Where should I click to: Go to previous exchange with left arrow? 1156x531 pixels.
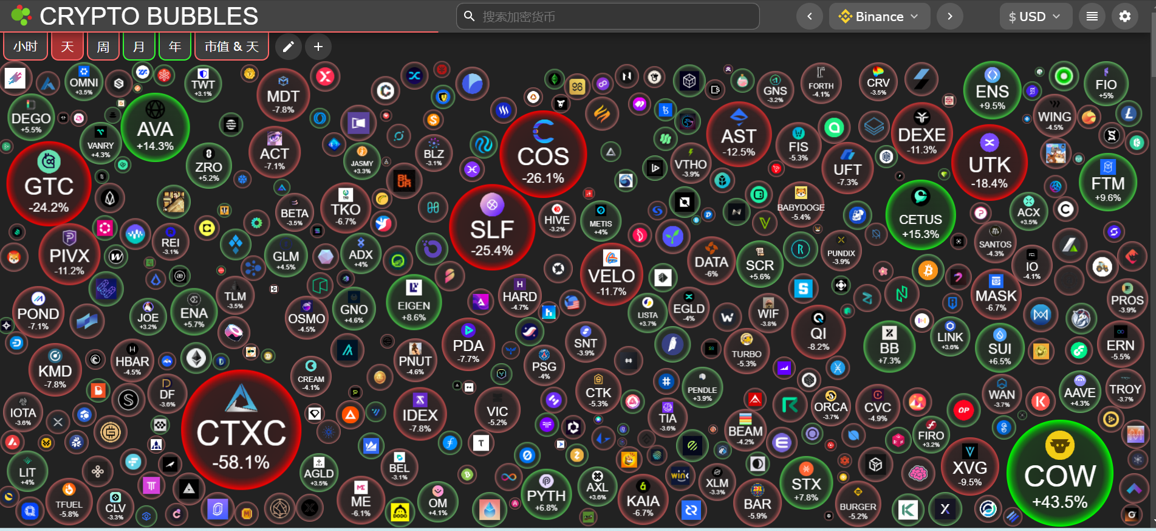click(x=809, y=16)
